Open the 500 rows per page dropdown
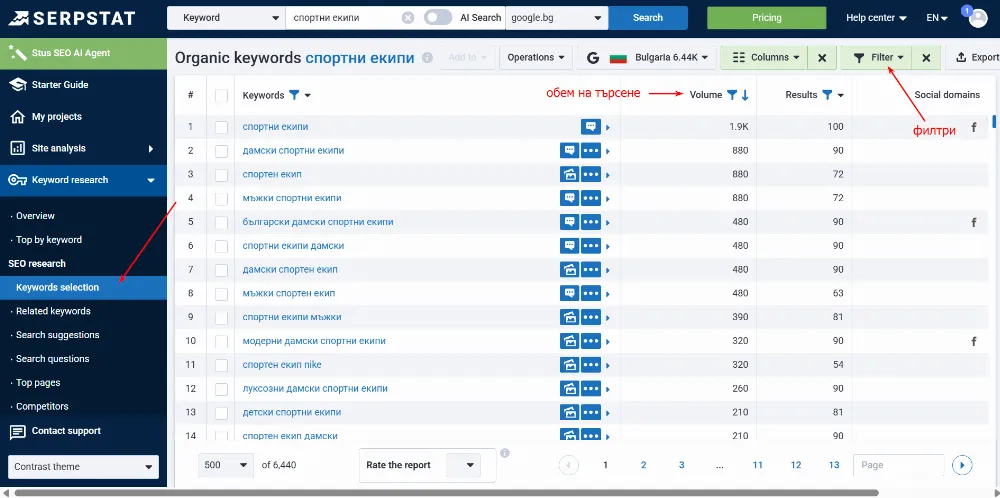The height and width of the screenshot is (498, 1000). pos(226,465)
